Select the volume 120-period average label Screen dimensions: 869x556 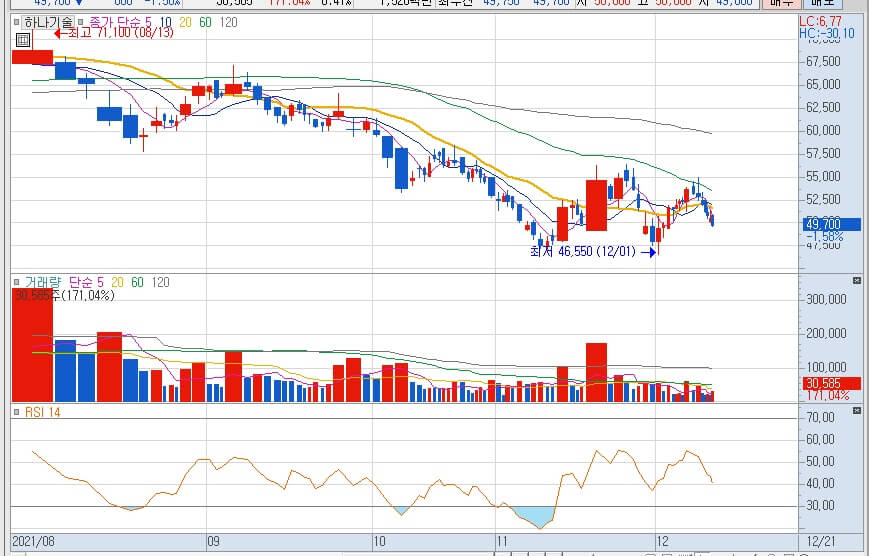[160, 283]
